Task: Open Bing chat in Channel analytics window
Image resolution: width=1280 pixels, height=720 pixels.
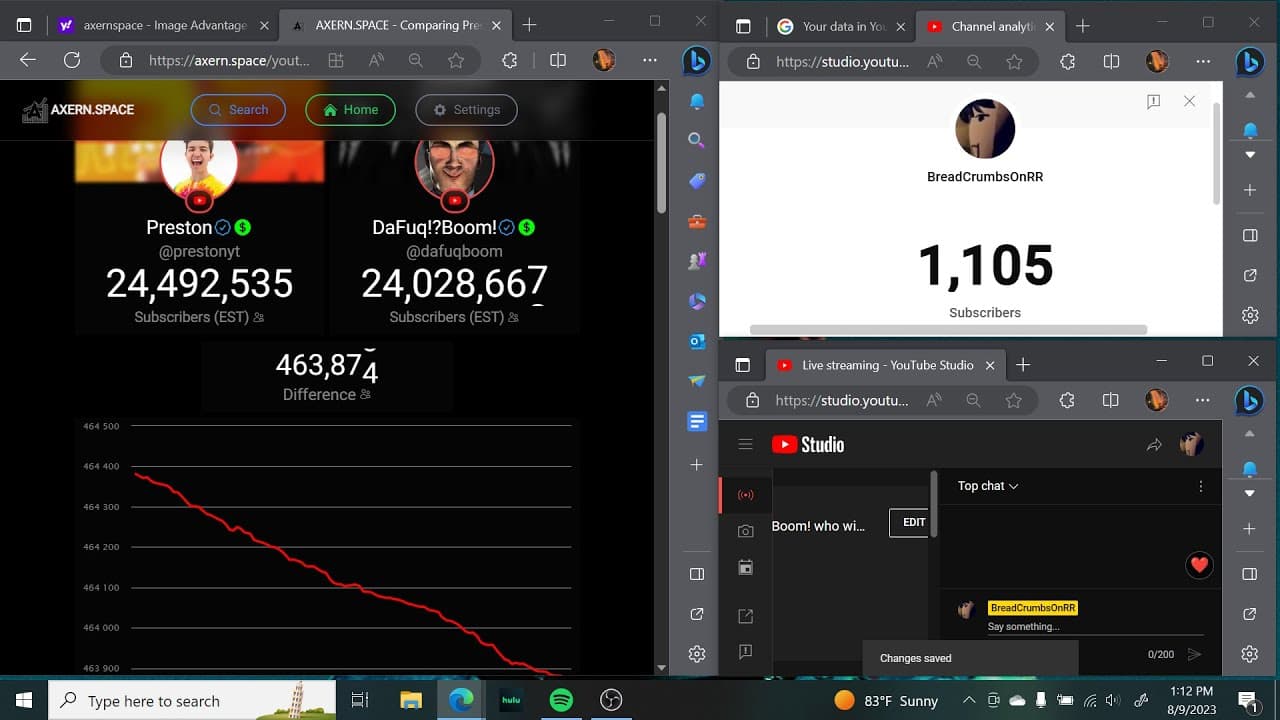Action: coord(1249,62)
